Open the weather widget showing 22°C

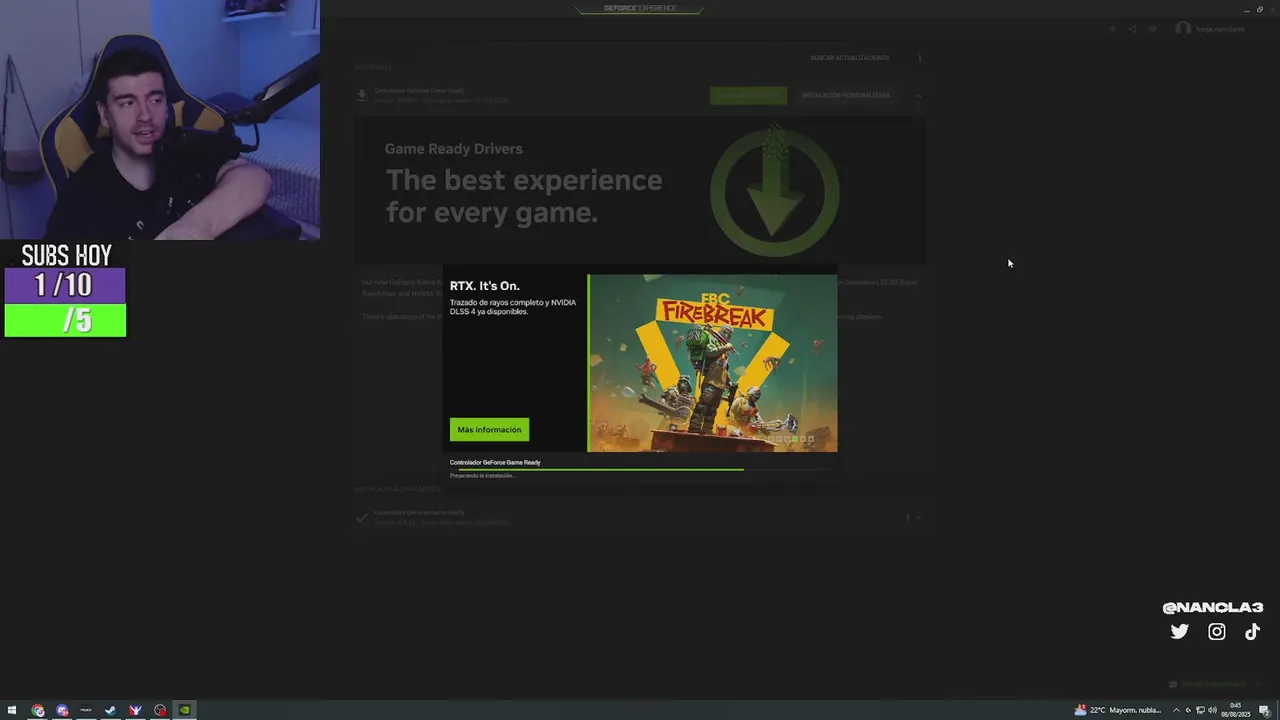click(1118, 710)
